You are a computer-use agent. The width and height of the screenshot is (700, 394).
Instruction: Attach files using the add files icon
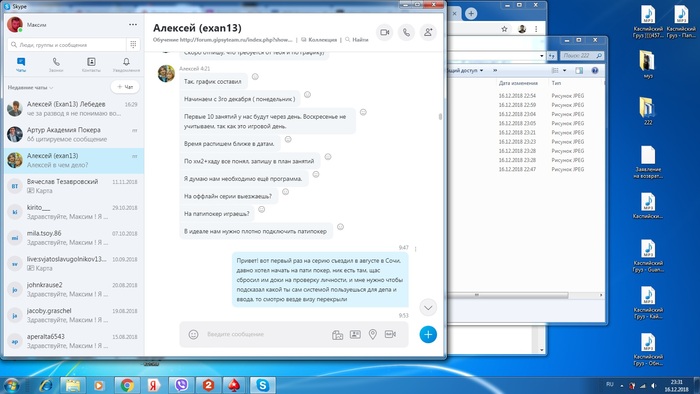[x=338, y=335]
